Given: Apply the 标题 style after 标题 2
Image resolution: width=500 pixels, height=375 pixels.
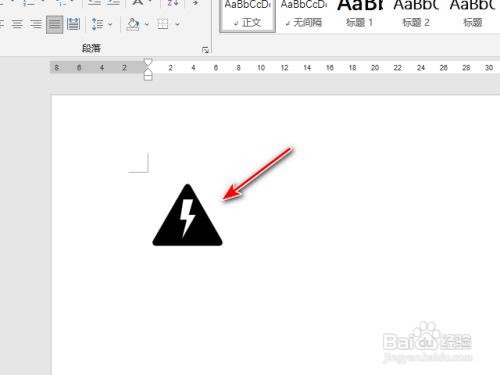Looking at the screenshot, I should click(472, 15).
